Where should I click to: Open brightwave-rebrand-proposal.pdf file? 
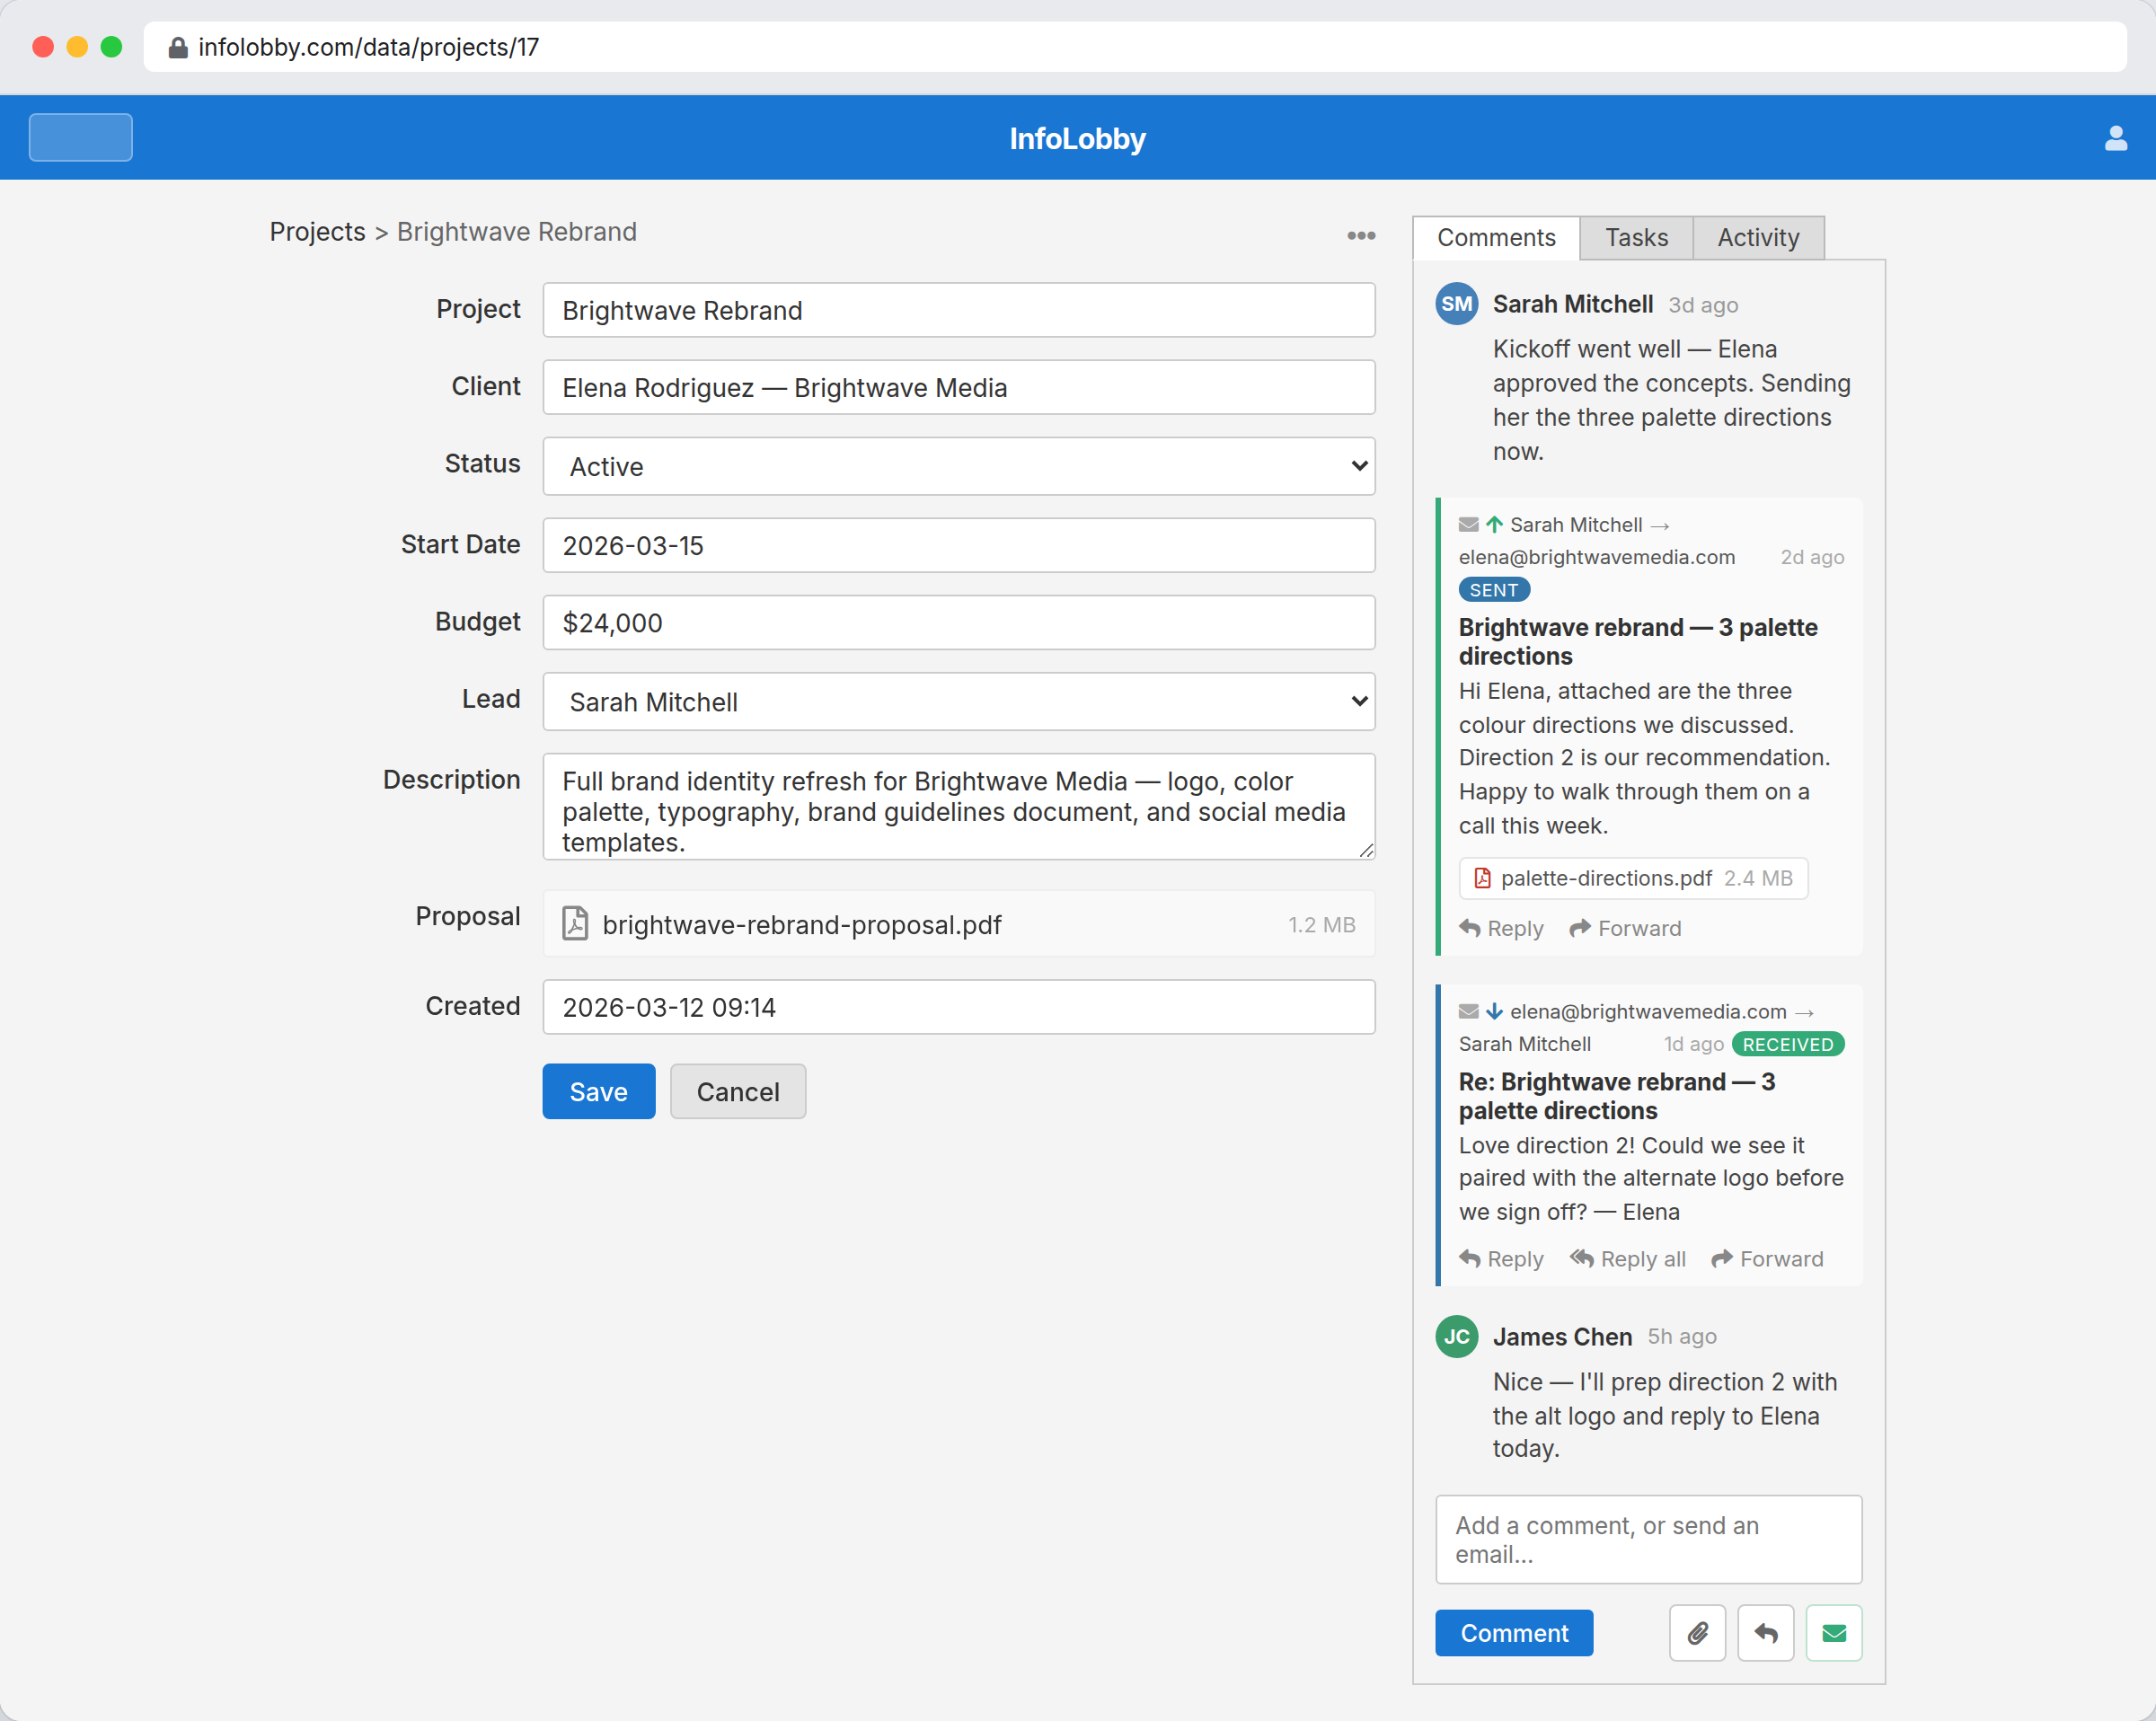tap(958, 924)
